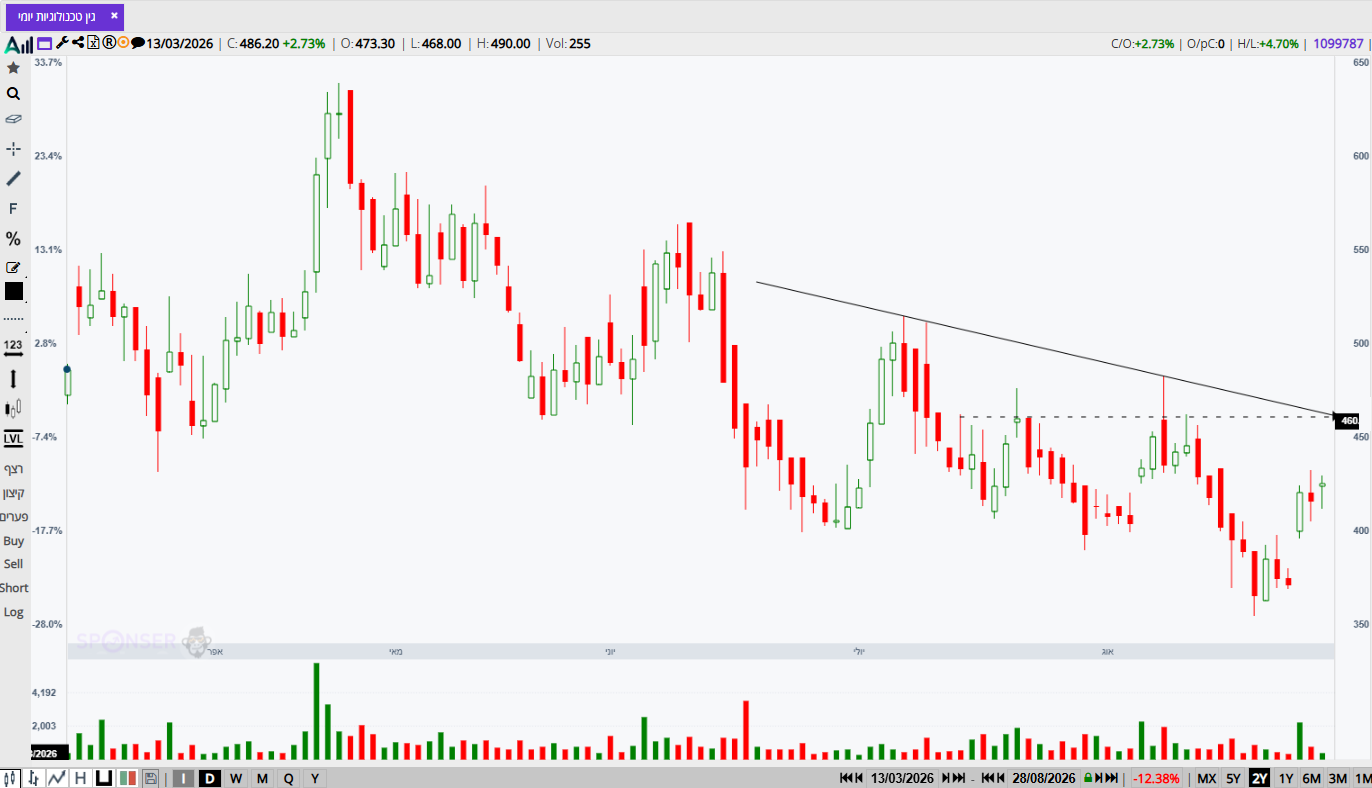
Task: Open the green-red candle color icon
Action: (128, 778)
